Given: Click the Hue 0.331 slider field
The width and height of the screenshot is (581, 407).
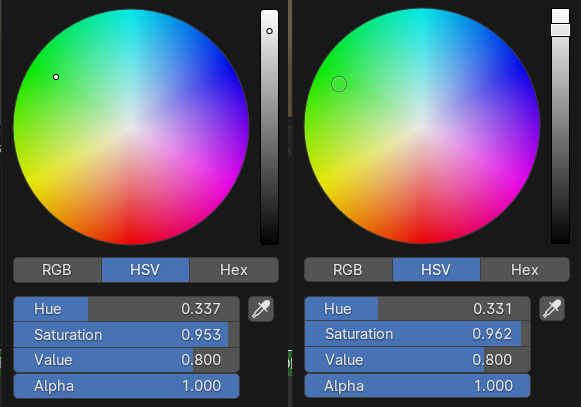Looking at the screenshot, I should [417, 308].
